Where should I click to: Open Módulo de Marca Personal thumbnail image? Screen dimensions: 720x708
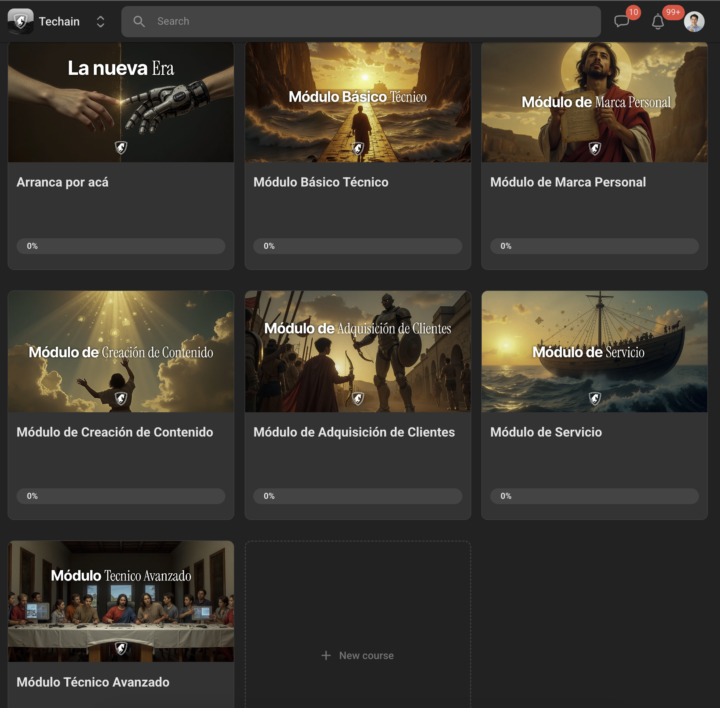click(595, 102)
